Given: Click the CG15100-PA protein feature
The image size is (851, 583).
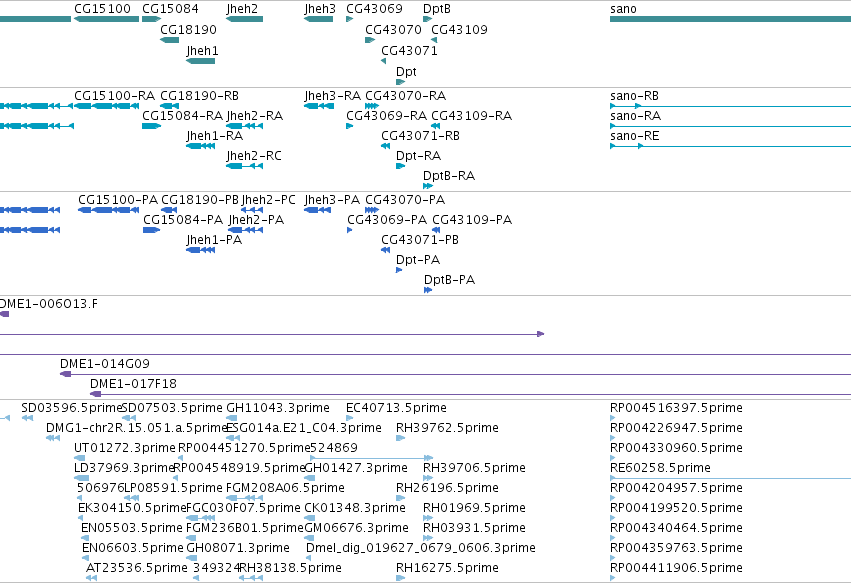Looking at the screenshot, I should coord(109,210).
